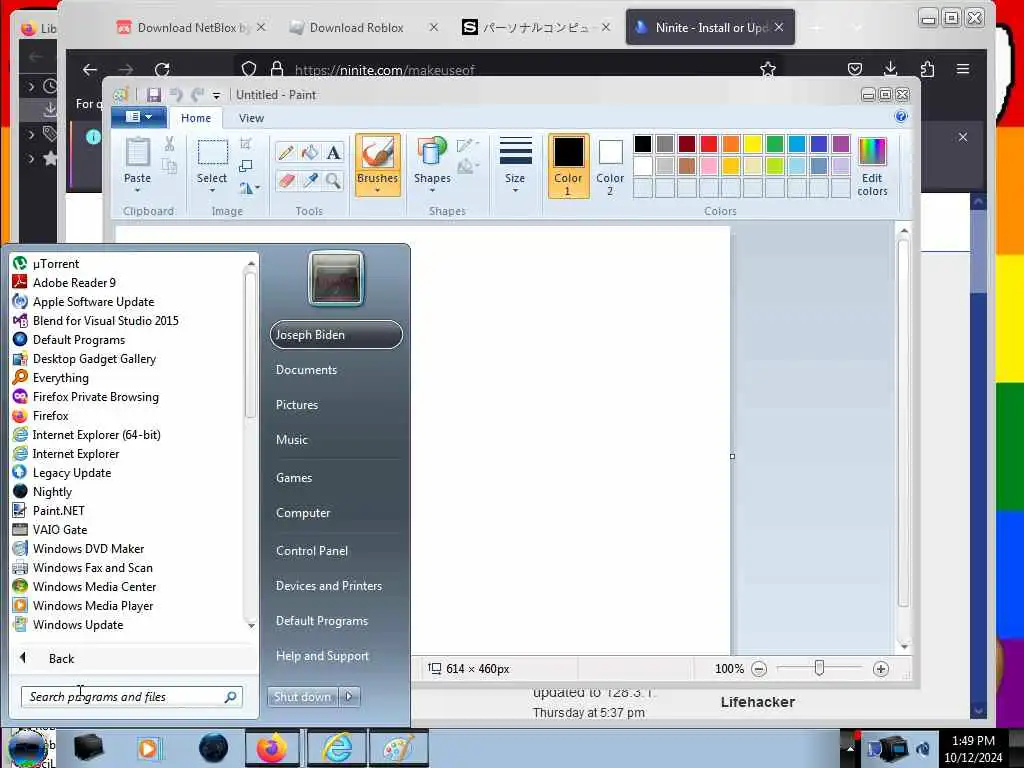Click the Paint zoom in plus button
This screenshot has width=1024, height=768.
tap(880, 669)
